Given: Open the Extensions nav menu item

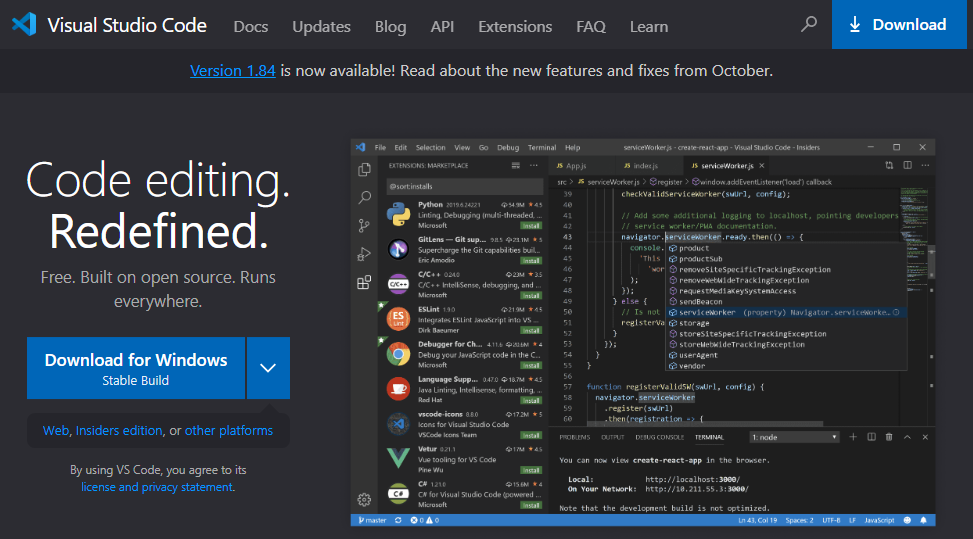Looking at the screenshot, I should [x=515, y=27].
